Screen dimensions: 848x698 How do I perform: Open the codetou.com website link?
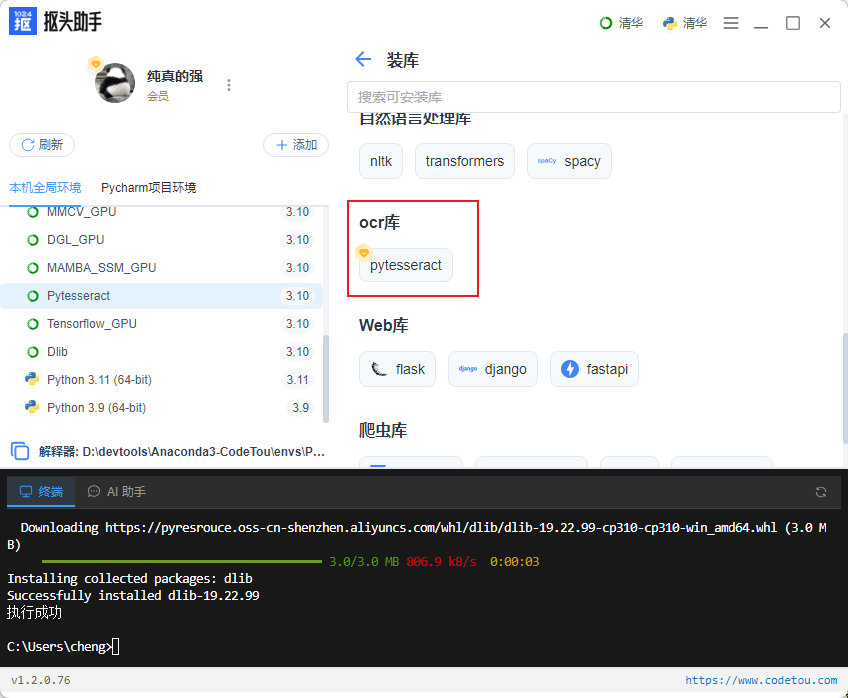[761, 680]
